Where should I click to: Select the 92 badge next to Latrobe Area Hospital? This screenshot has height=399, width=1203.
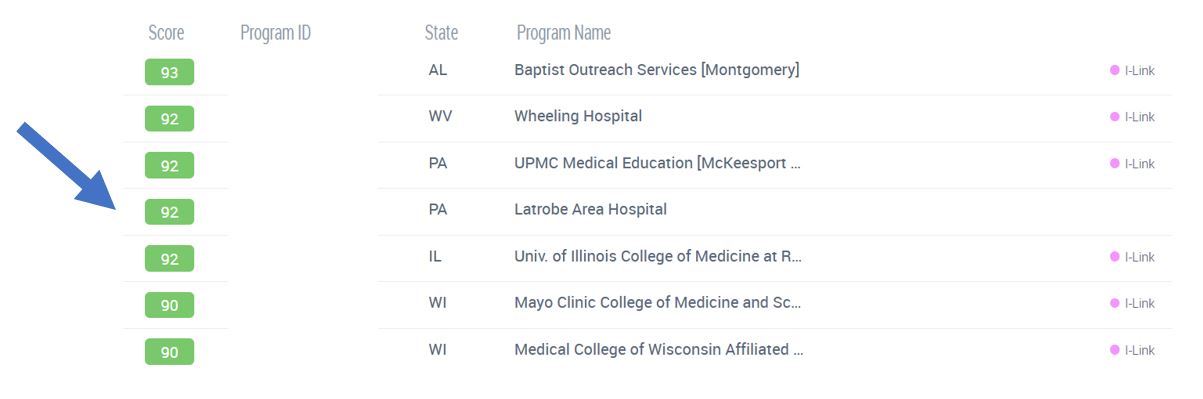coord(169,212)
